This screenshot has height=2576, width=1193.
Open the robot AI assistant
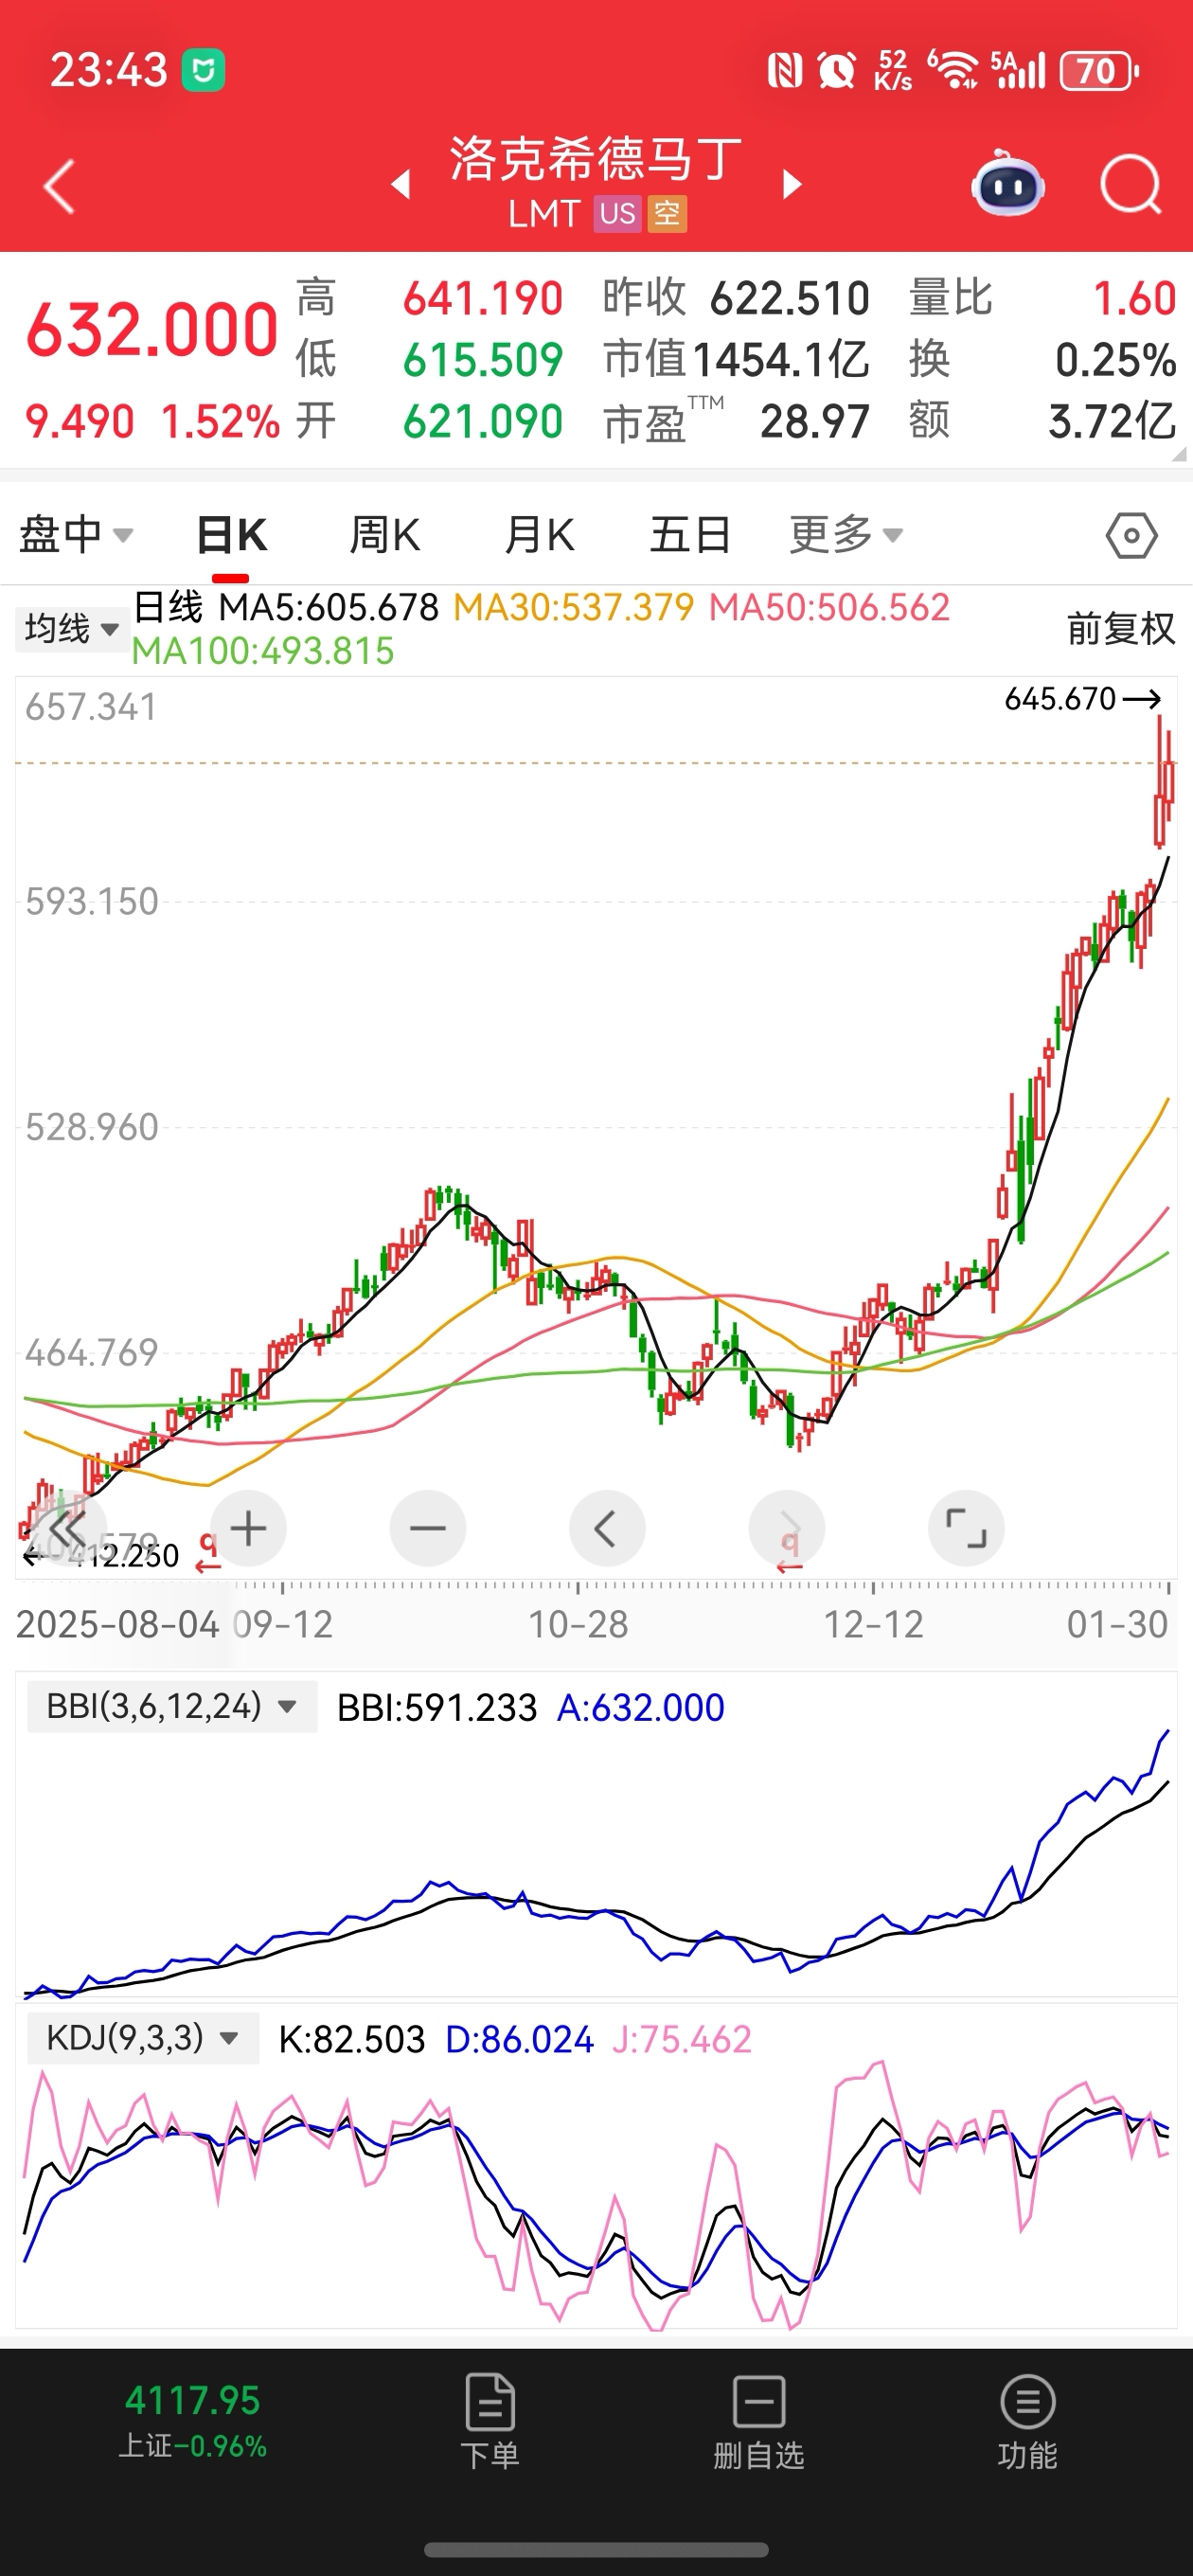1008,184
